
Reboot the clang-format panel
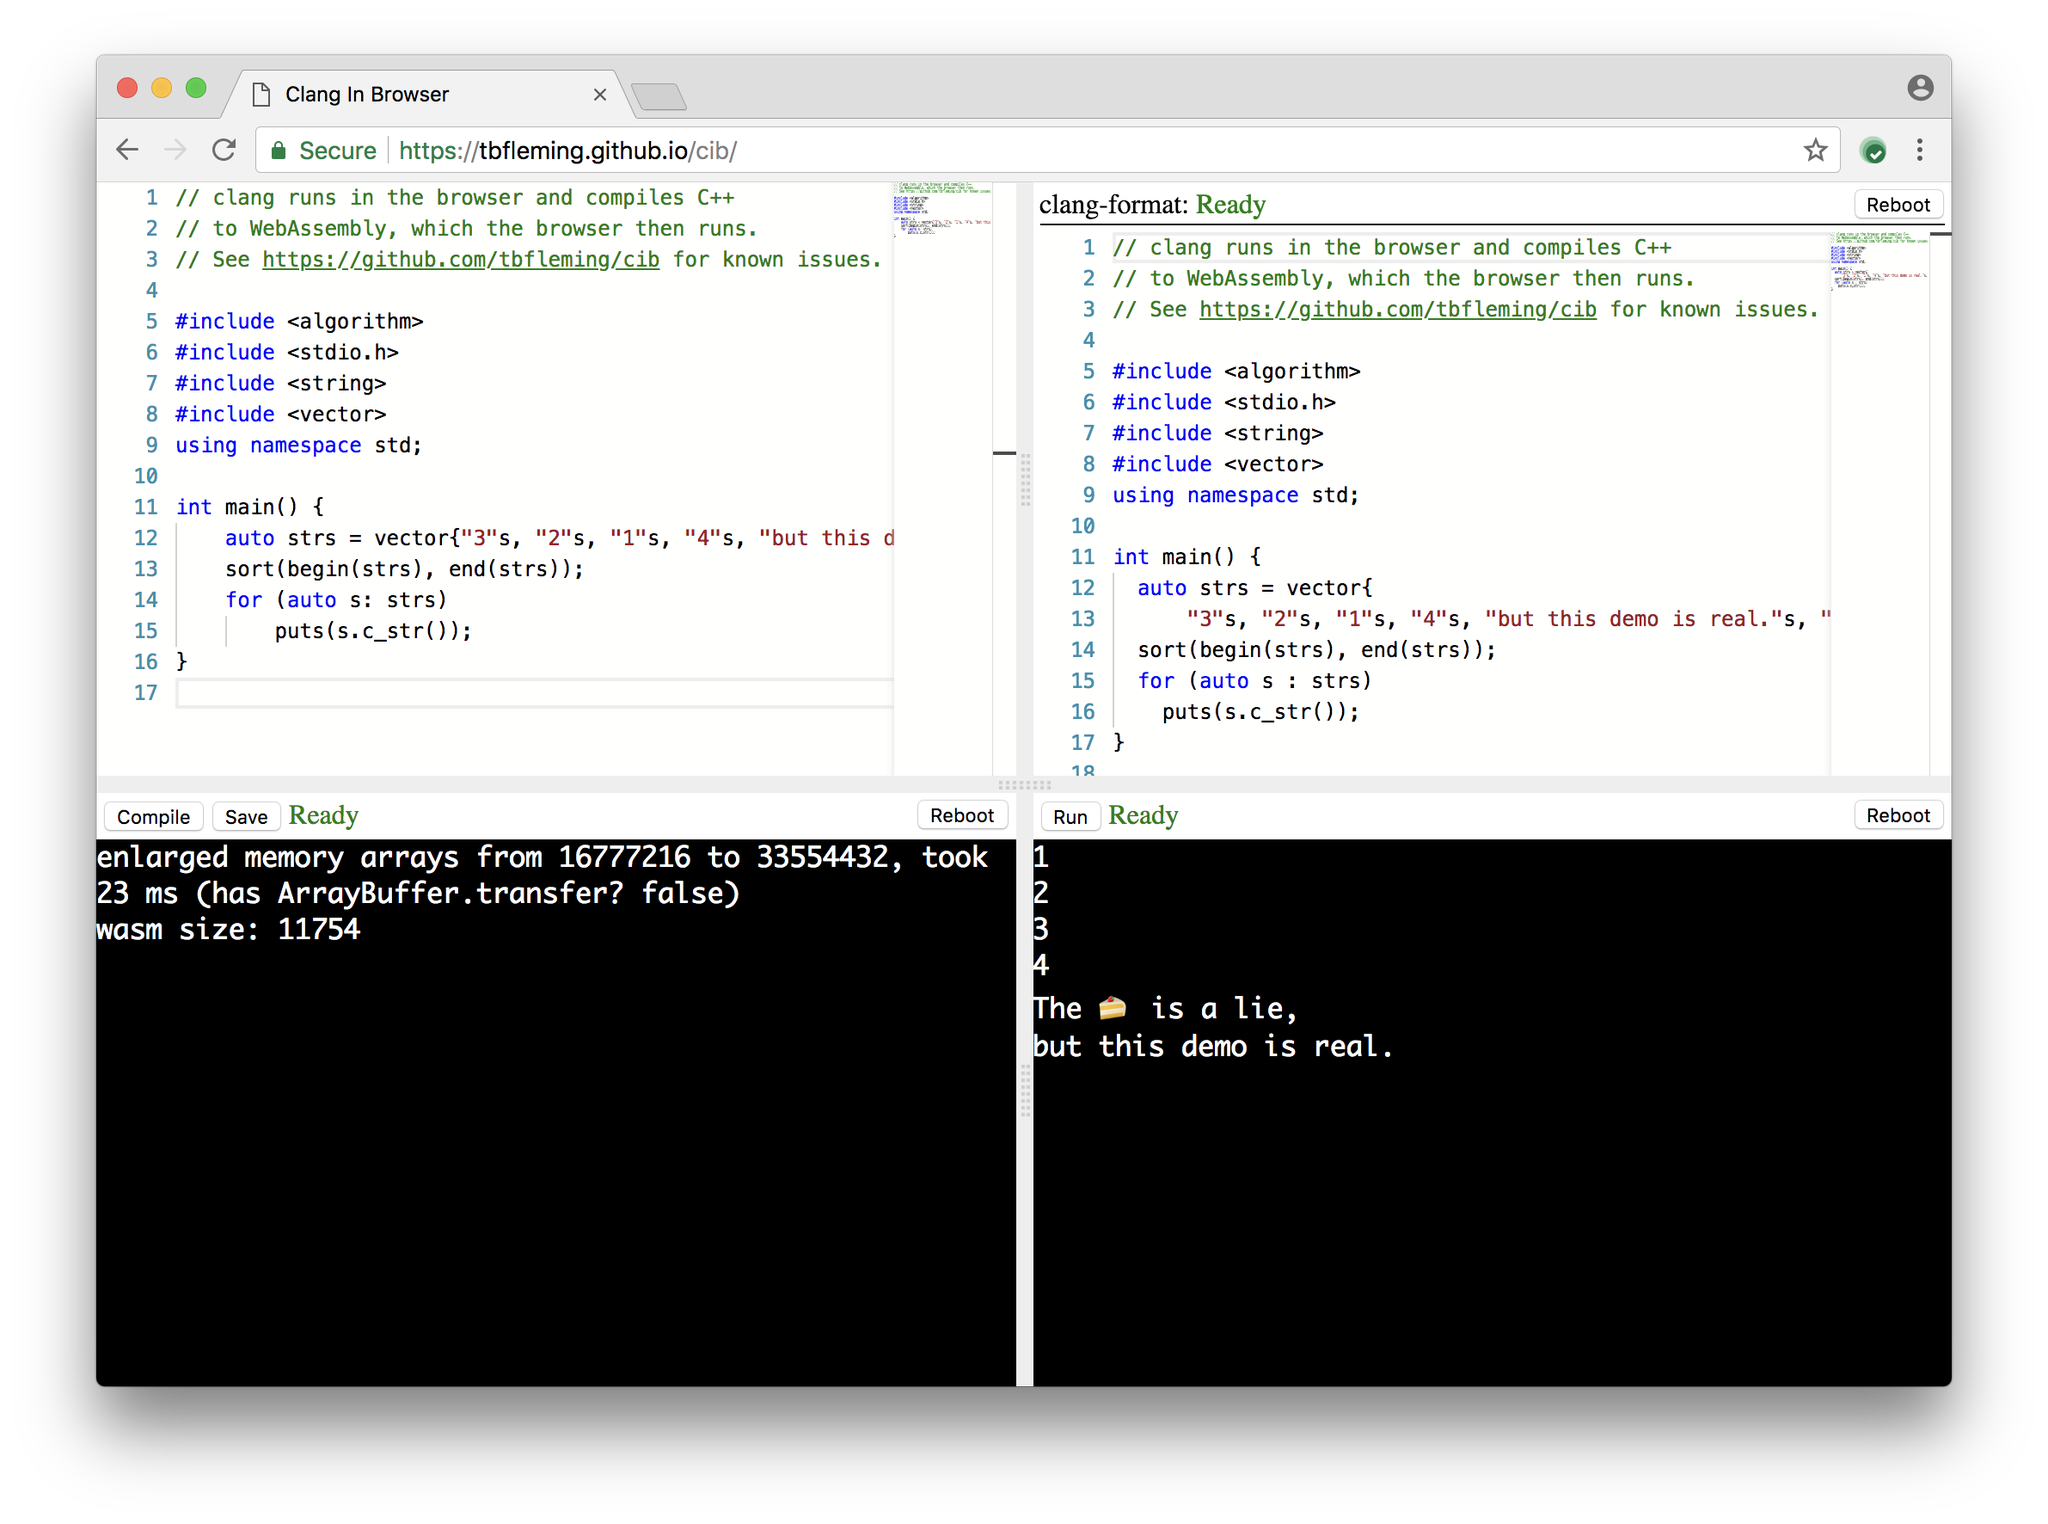[x=1897, y=205]
